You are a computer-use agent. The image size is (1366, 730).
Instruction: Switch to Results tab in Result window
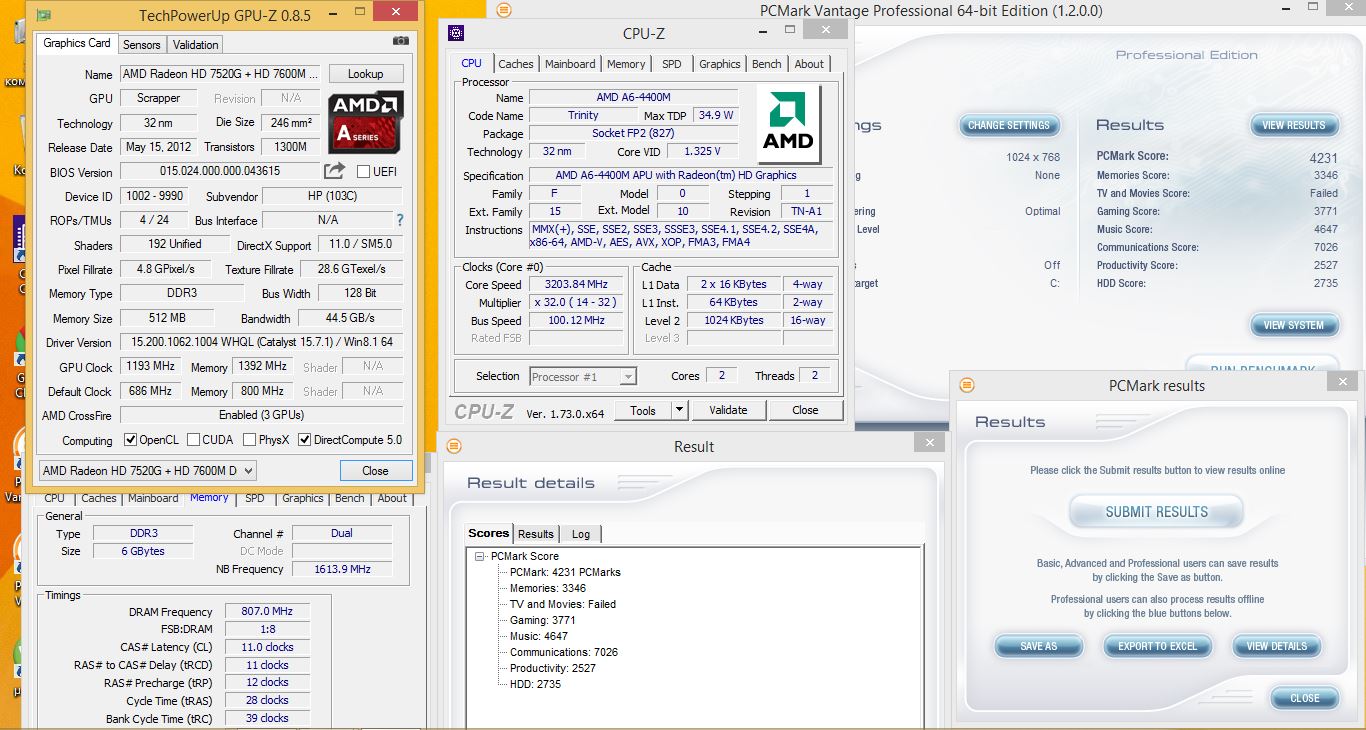click(x=536, y=534)
